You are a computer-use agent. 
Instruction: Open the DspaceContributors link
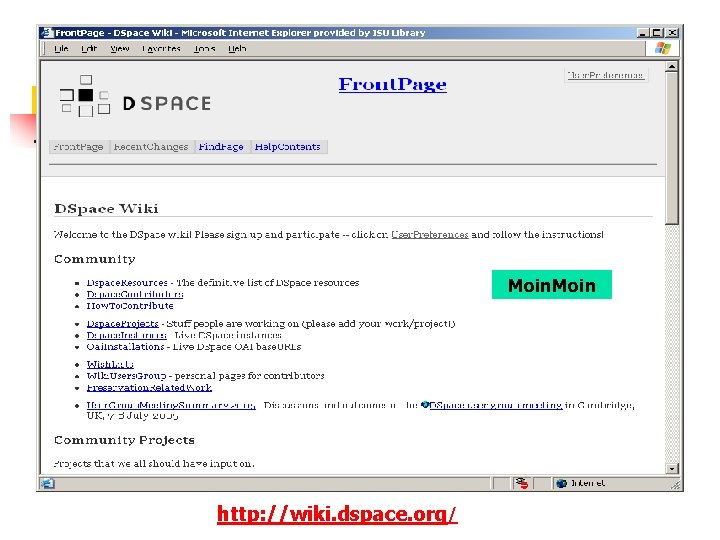click(135, 294)
